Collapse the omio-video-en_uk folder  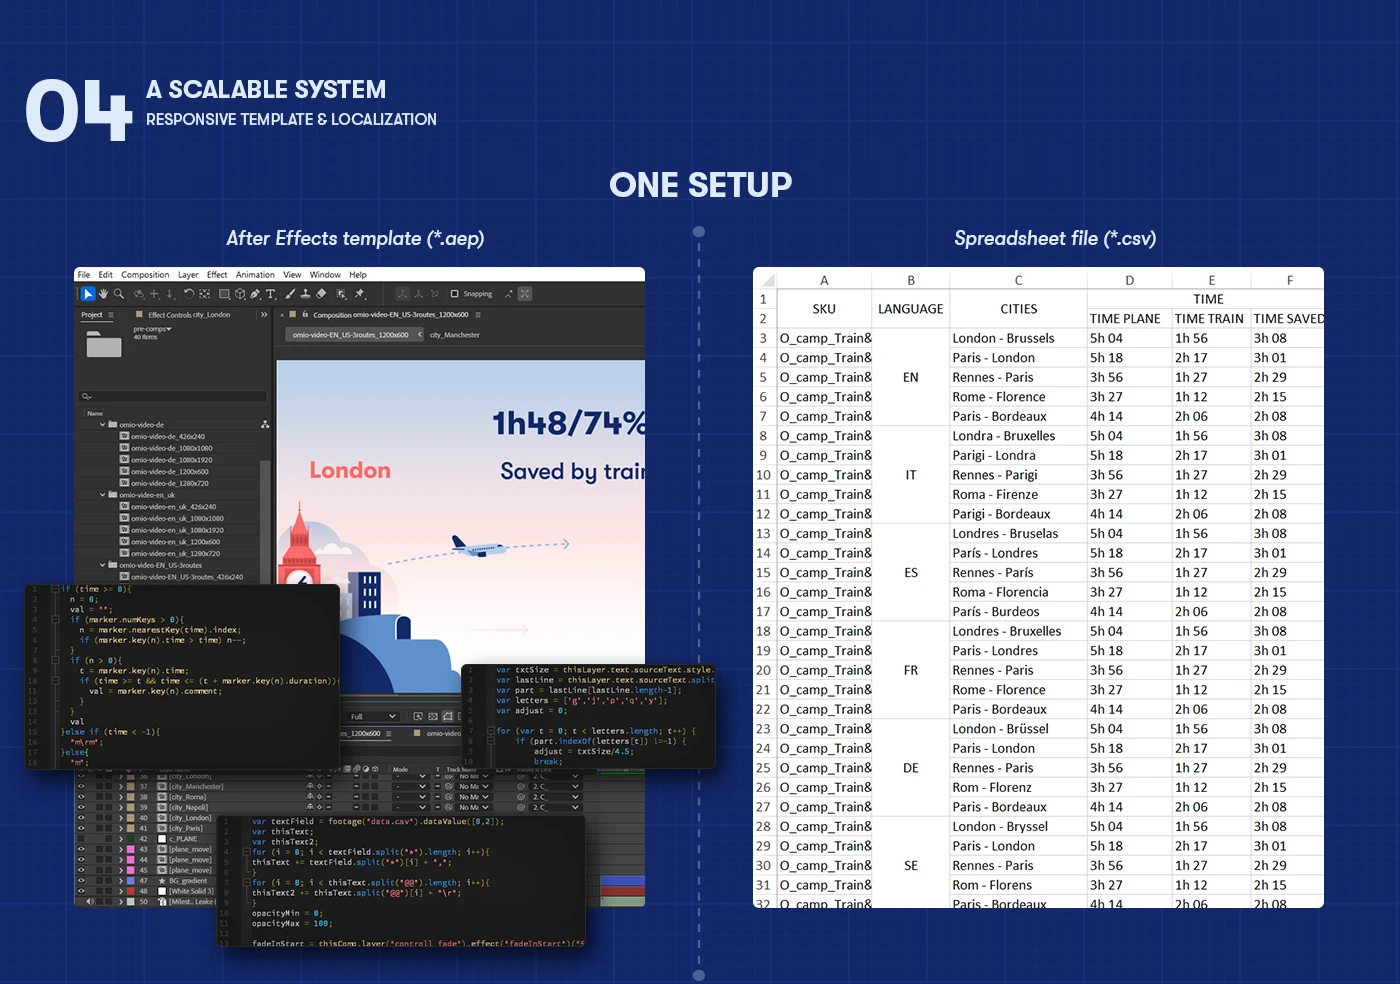tap(102, 495)
